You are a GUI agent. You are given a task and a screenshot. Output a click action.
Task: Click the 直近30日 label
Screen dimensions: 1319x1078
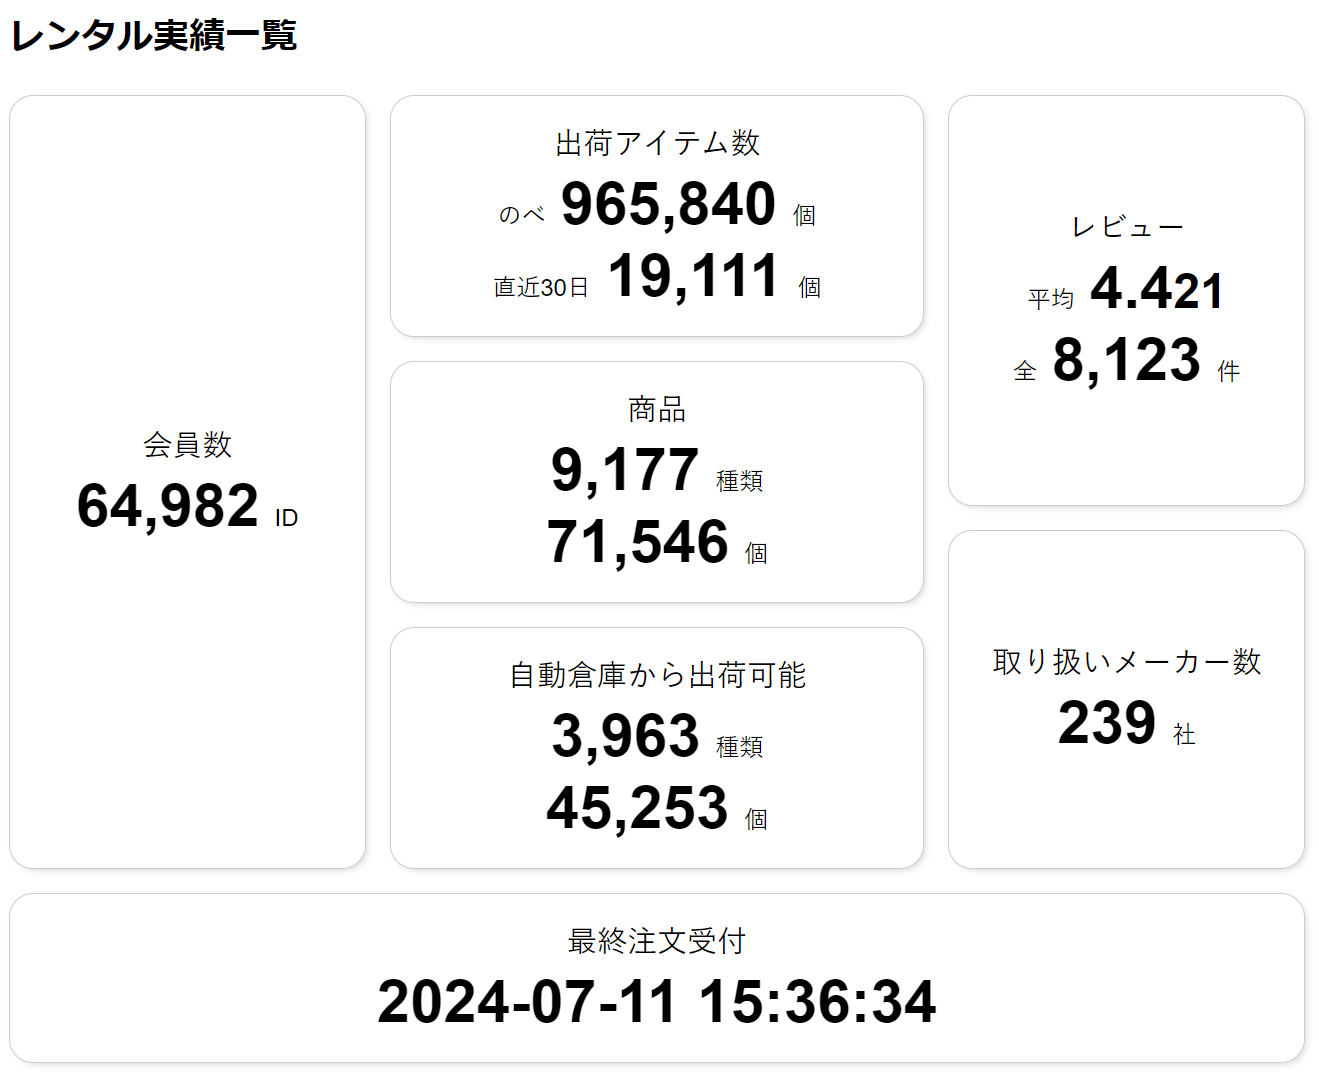pos(541,287)
